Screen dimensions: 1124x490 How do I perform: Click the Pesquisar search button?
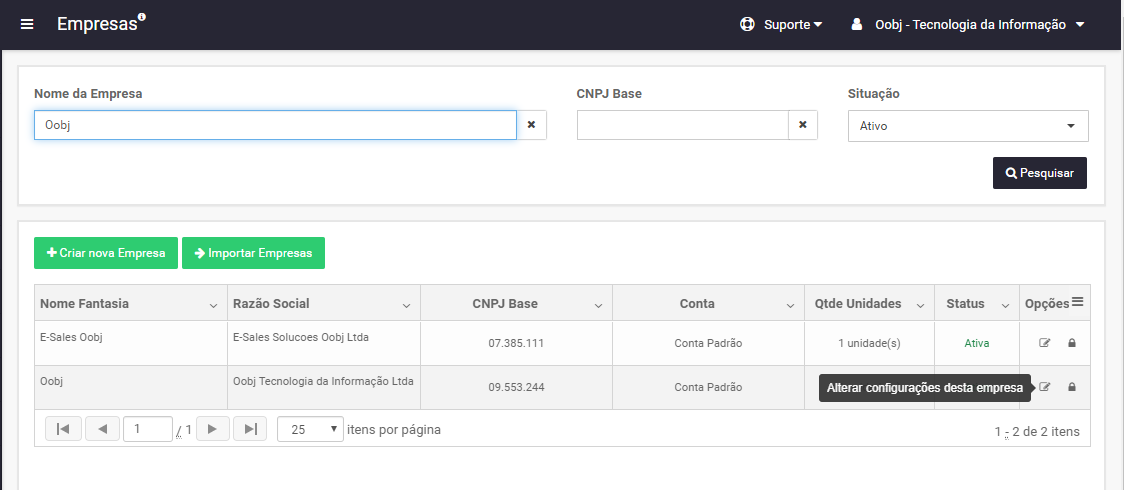tap(1039, 173)
